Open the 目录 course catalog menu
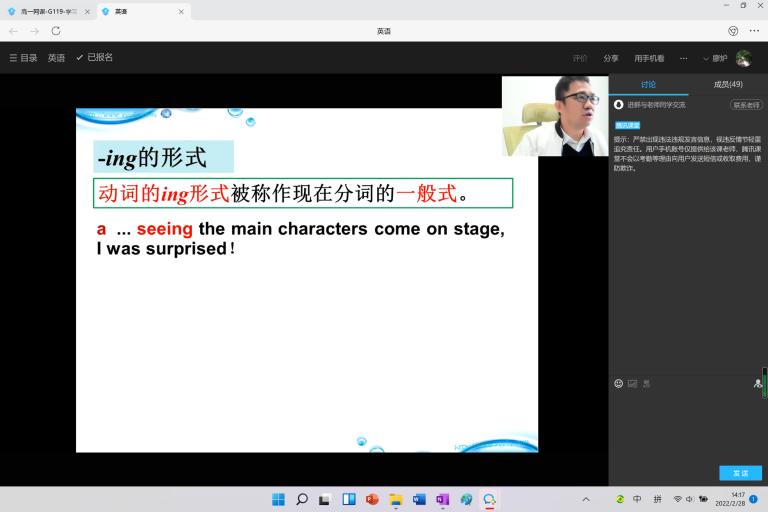Image resolution: width=768 pixels, height=512 pixels. tap(23, 58)
